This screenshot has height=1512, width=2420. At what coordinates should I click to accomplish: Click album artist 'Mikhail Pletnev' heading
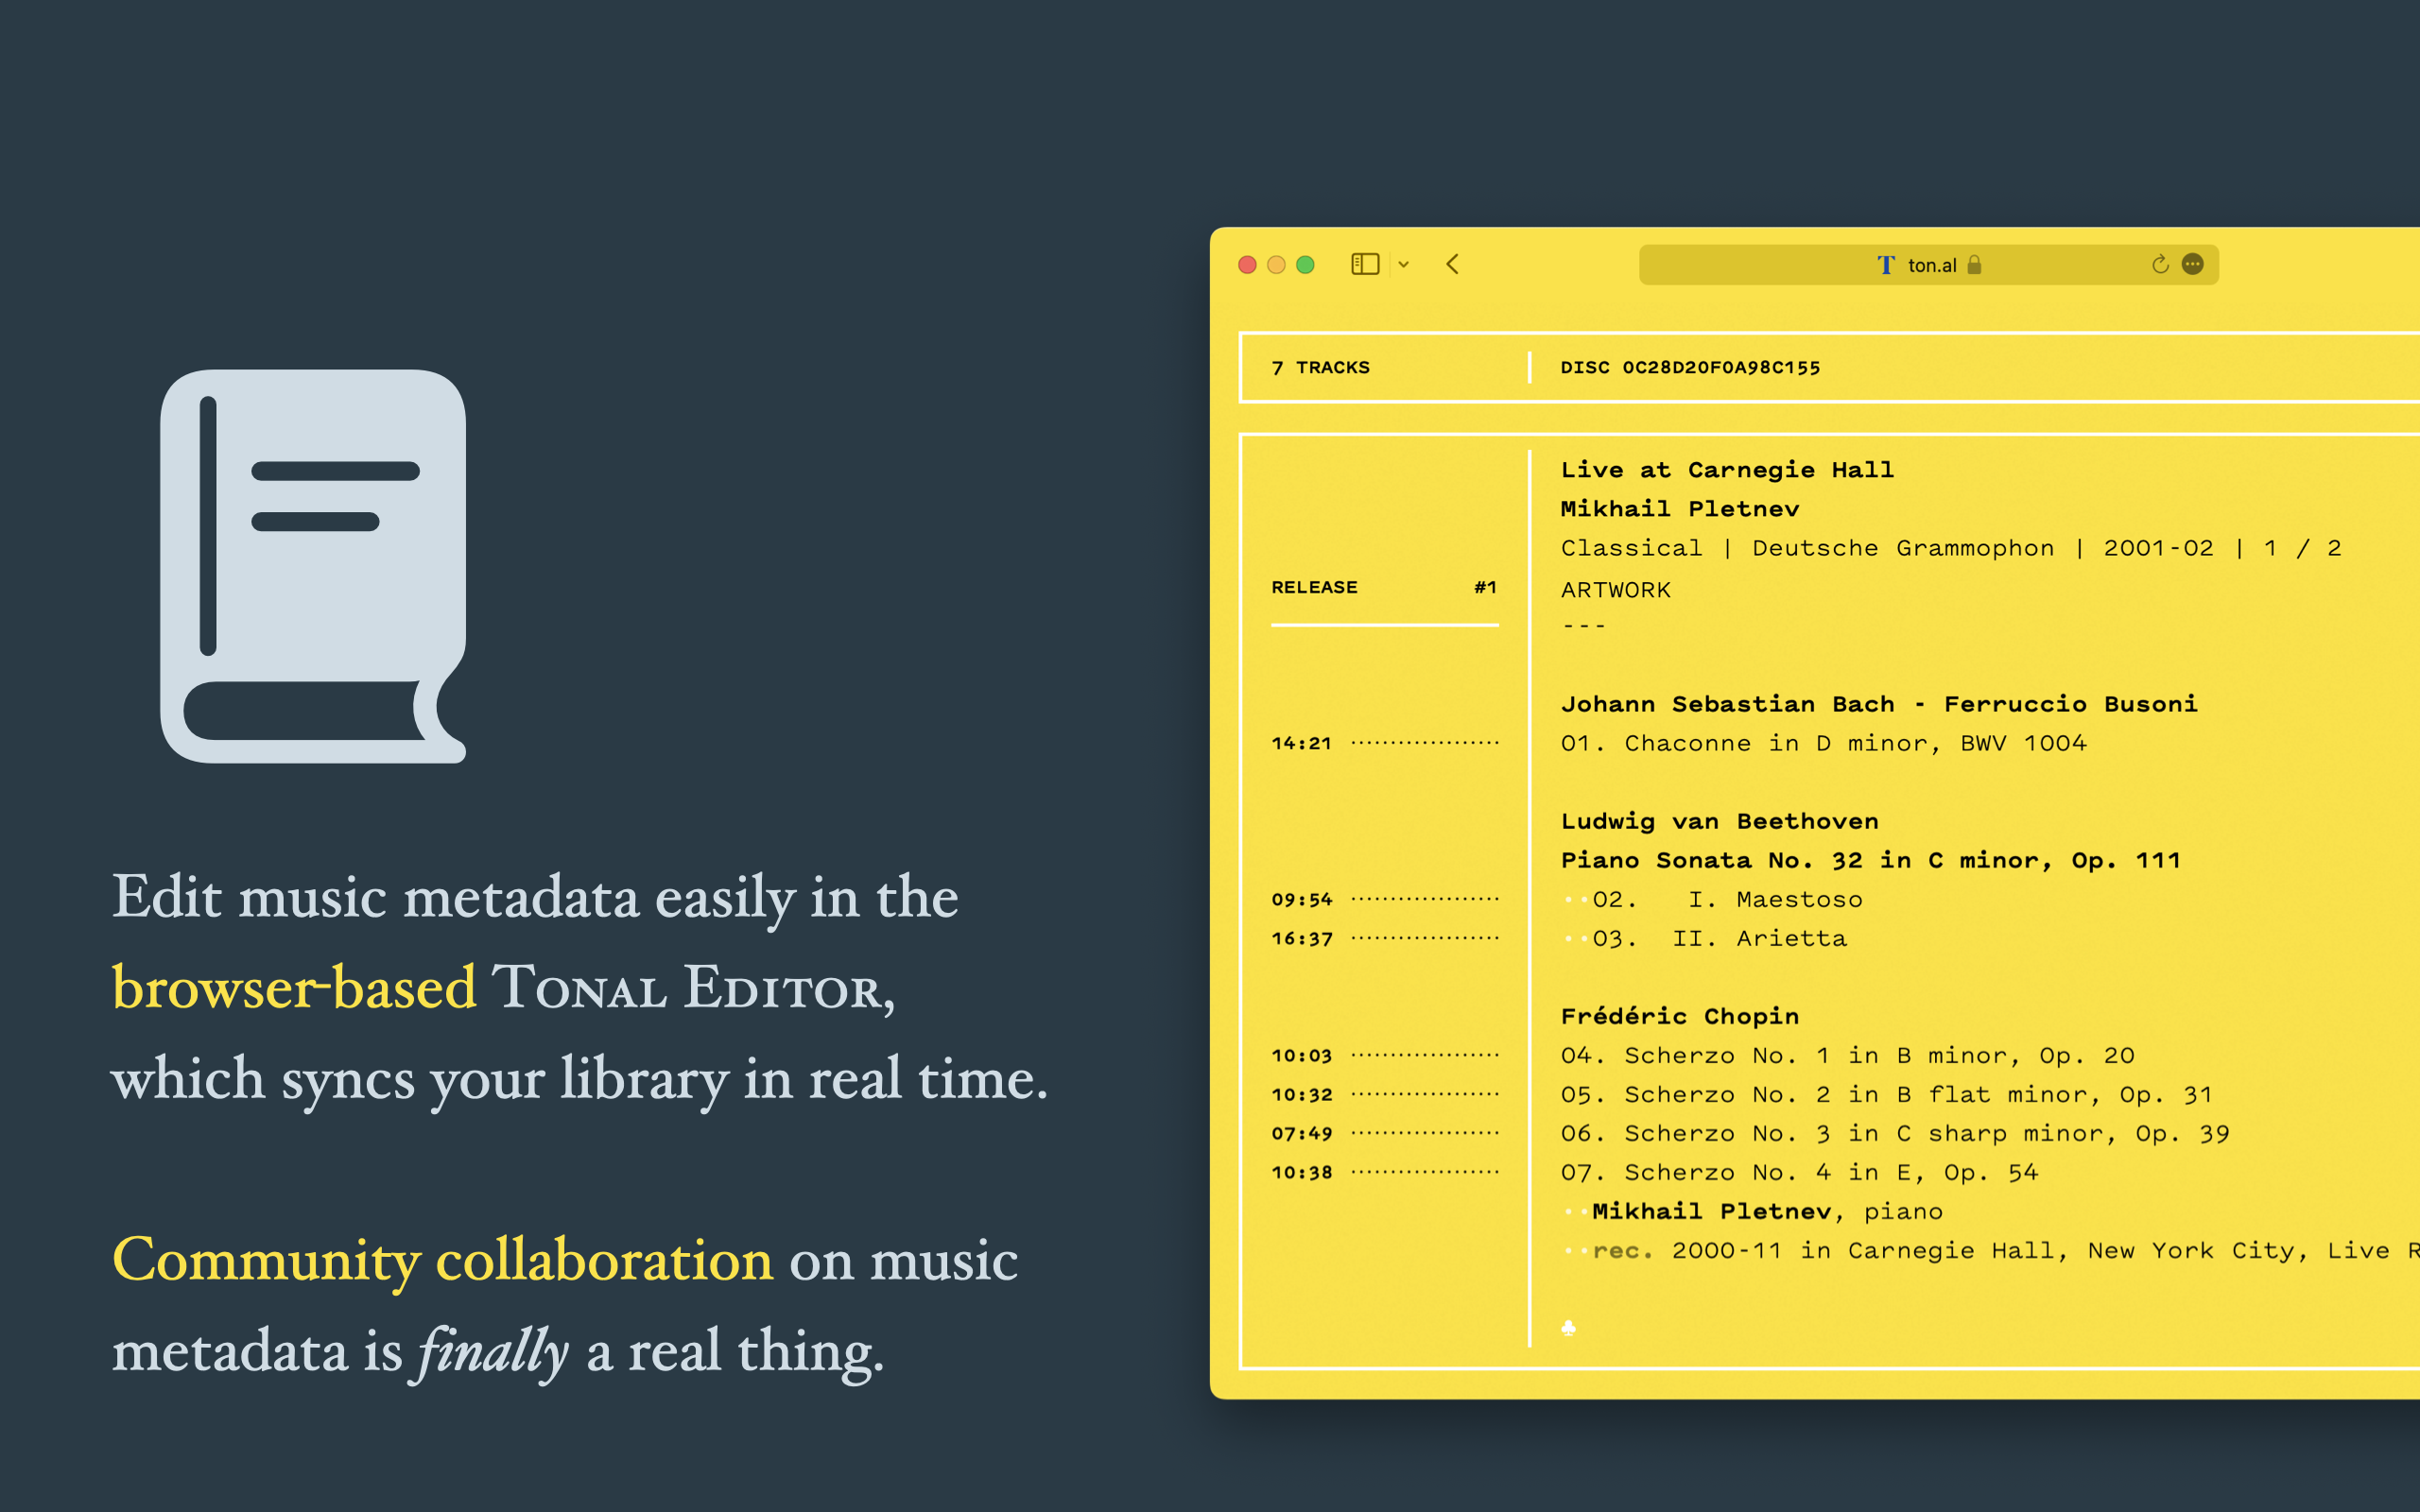coord(1680,509)
